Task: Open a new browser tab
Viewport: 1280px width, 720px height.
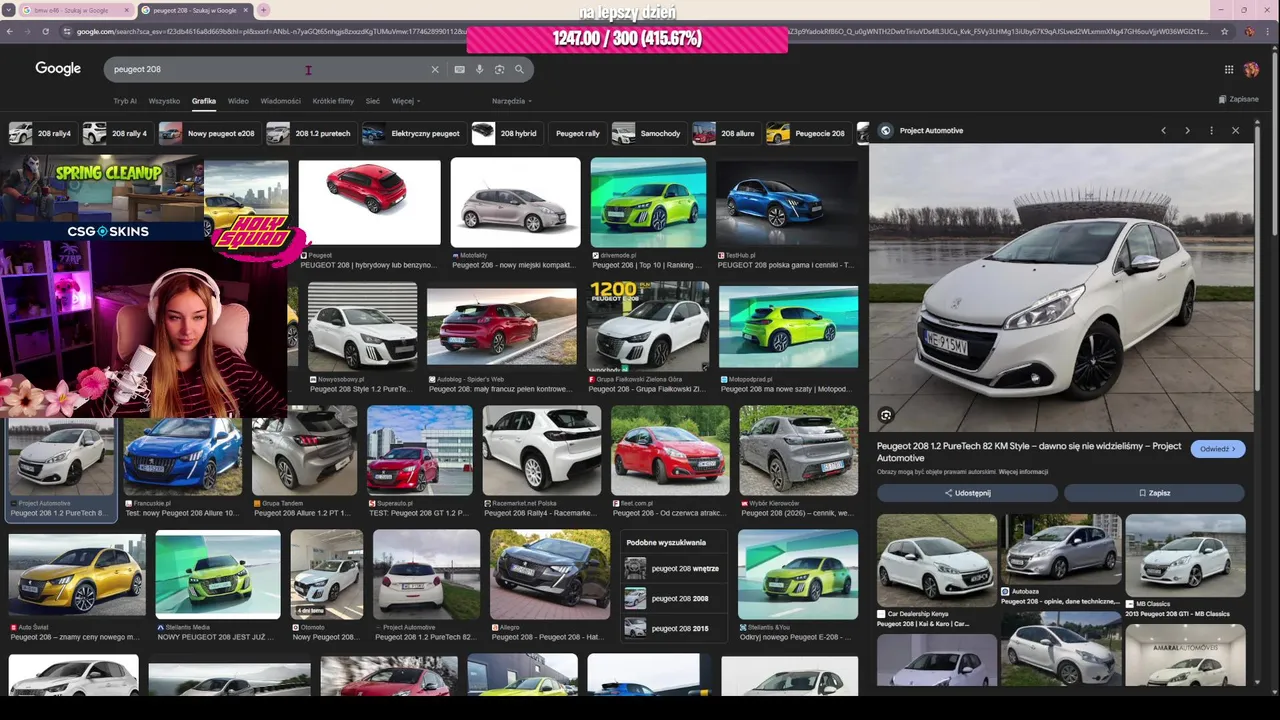Action: (x=263, y=10)
